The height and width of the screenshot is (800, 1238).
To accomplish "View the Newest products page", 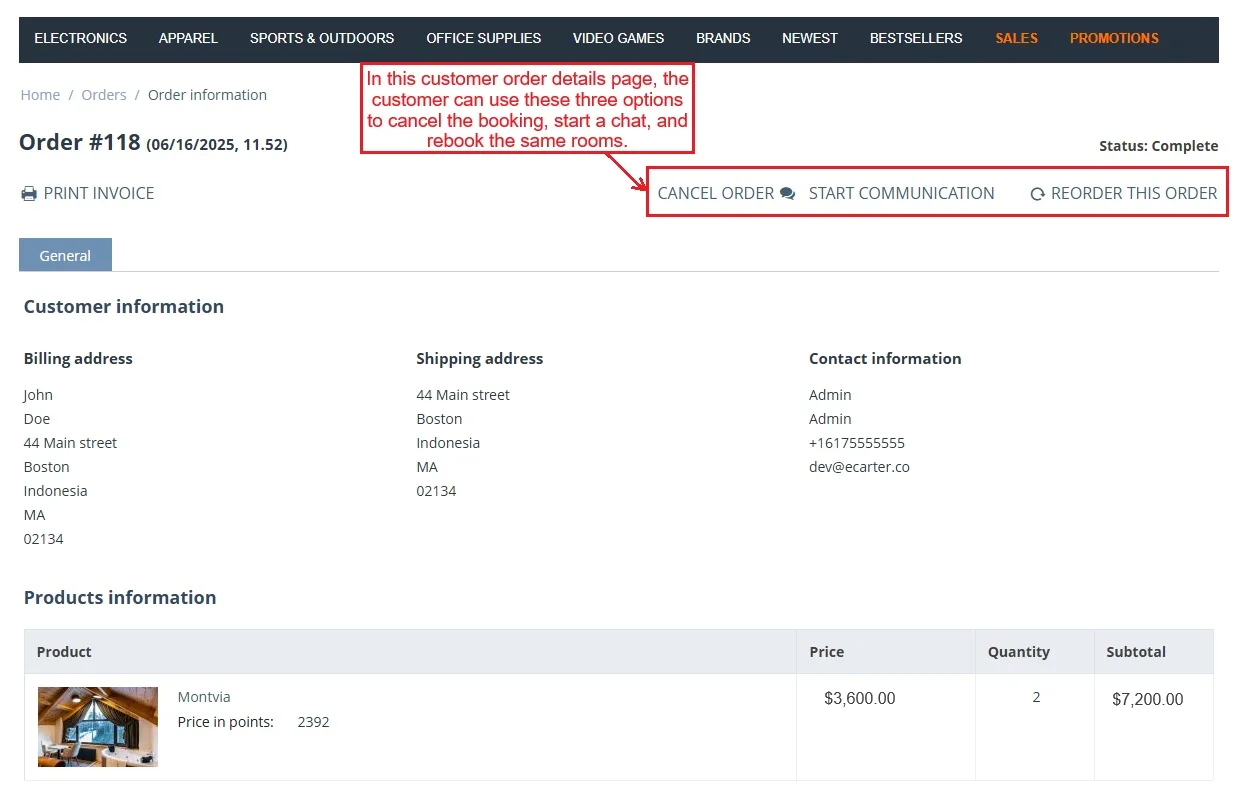I will click(810, 38).
